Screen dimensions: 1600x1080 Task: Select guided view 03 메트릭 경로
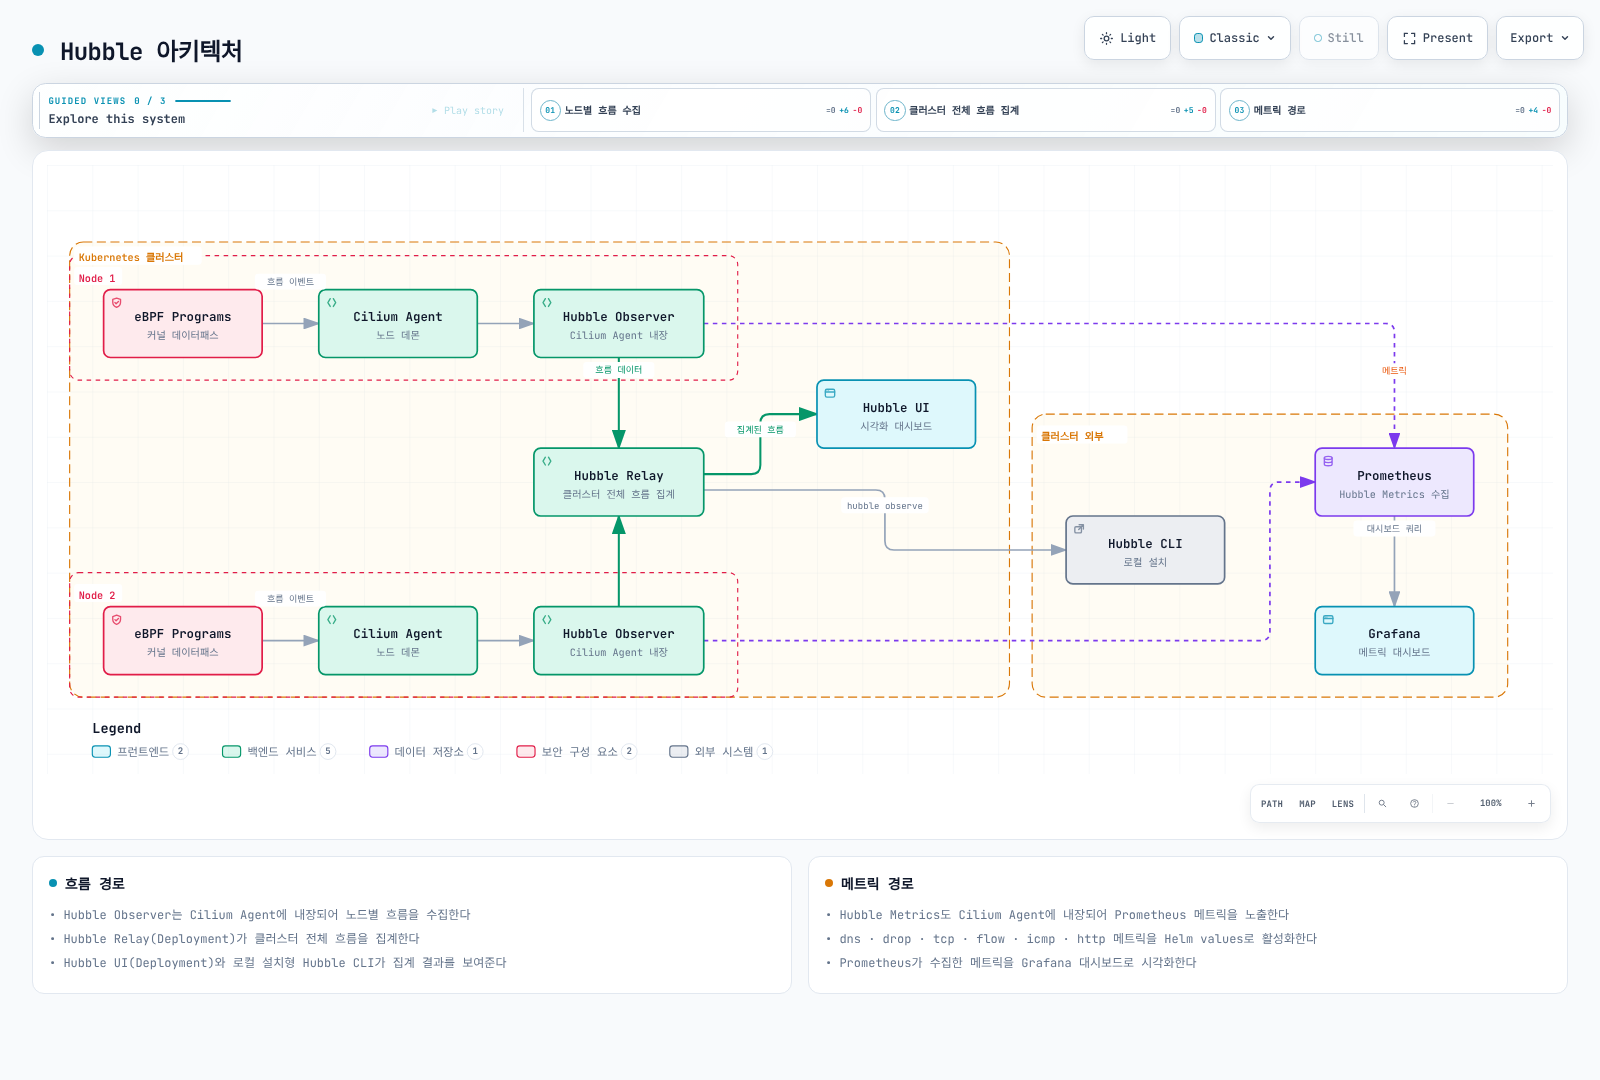(x=1390, y=110)
